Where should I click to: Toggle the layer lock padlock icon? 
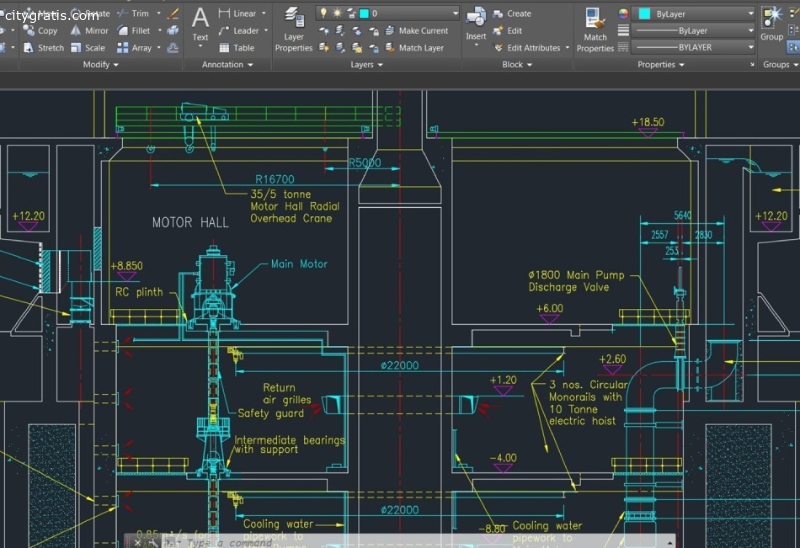coord(350,14)
